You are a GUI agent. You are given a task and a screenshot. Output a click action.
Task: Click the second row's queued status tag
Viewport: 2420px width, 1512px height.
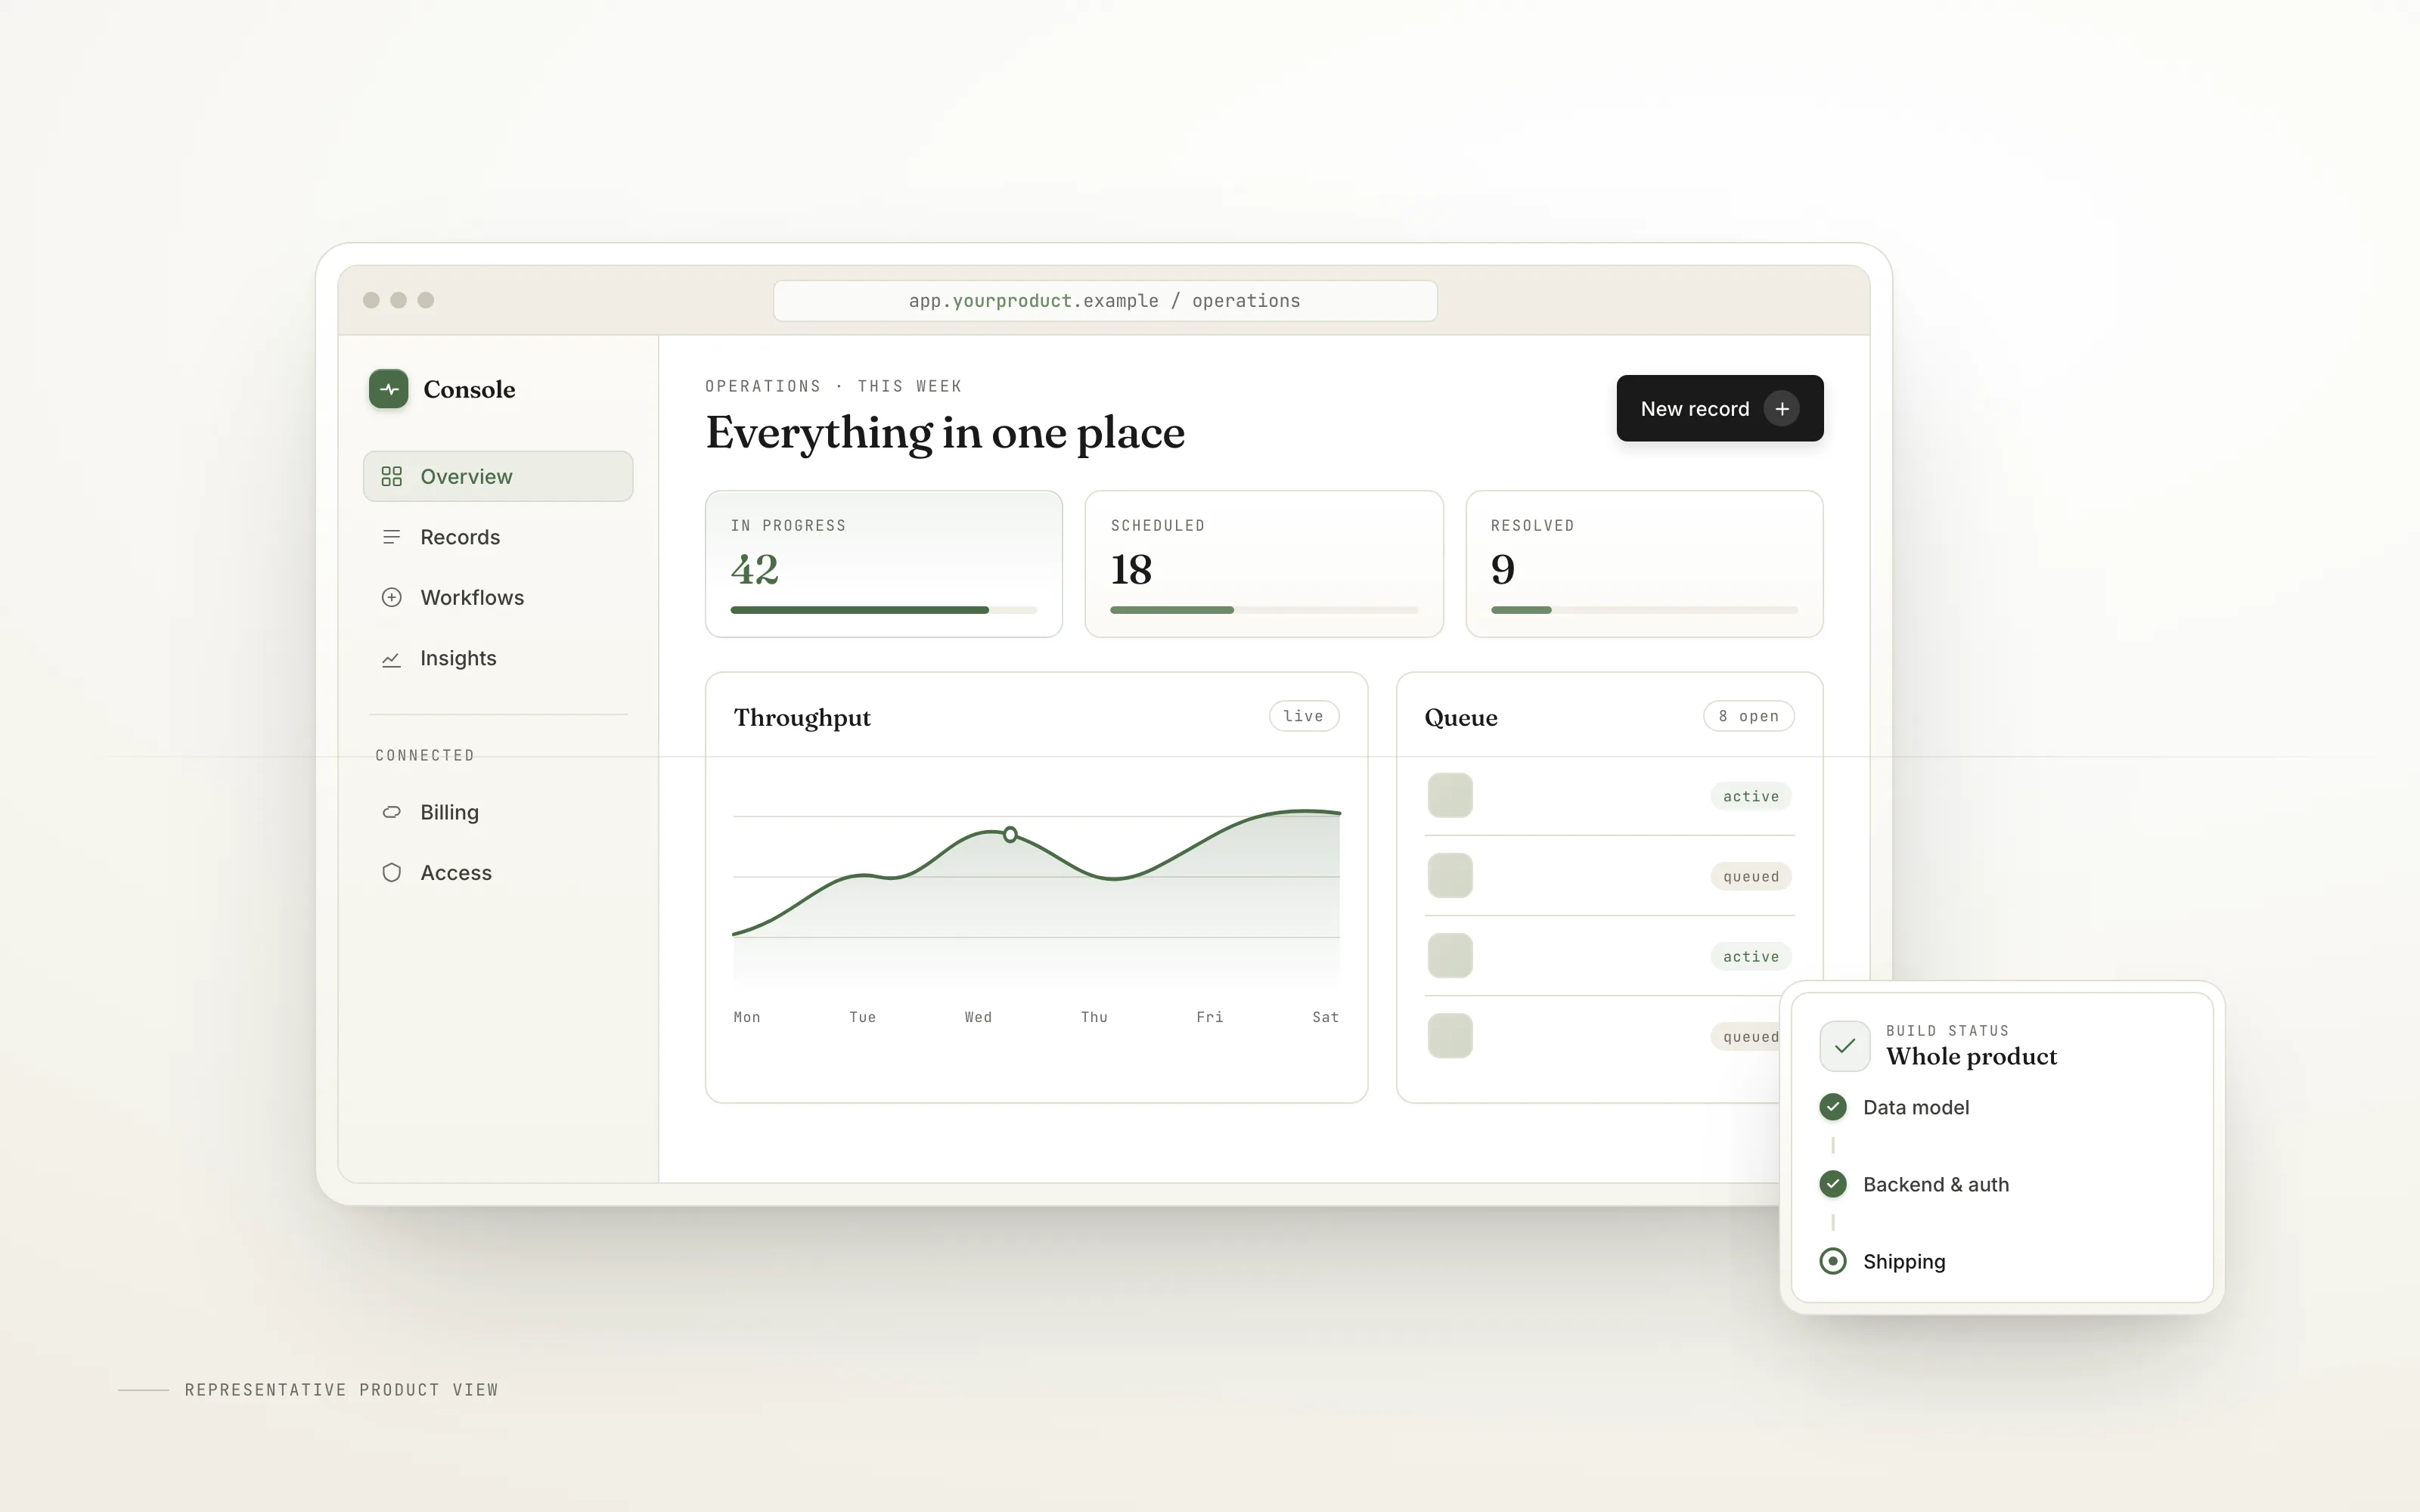(x=1751, y=876)
